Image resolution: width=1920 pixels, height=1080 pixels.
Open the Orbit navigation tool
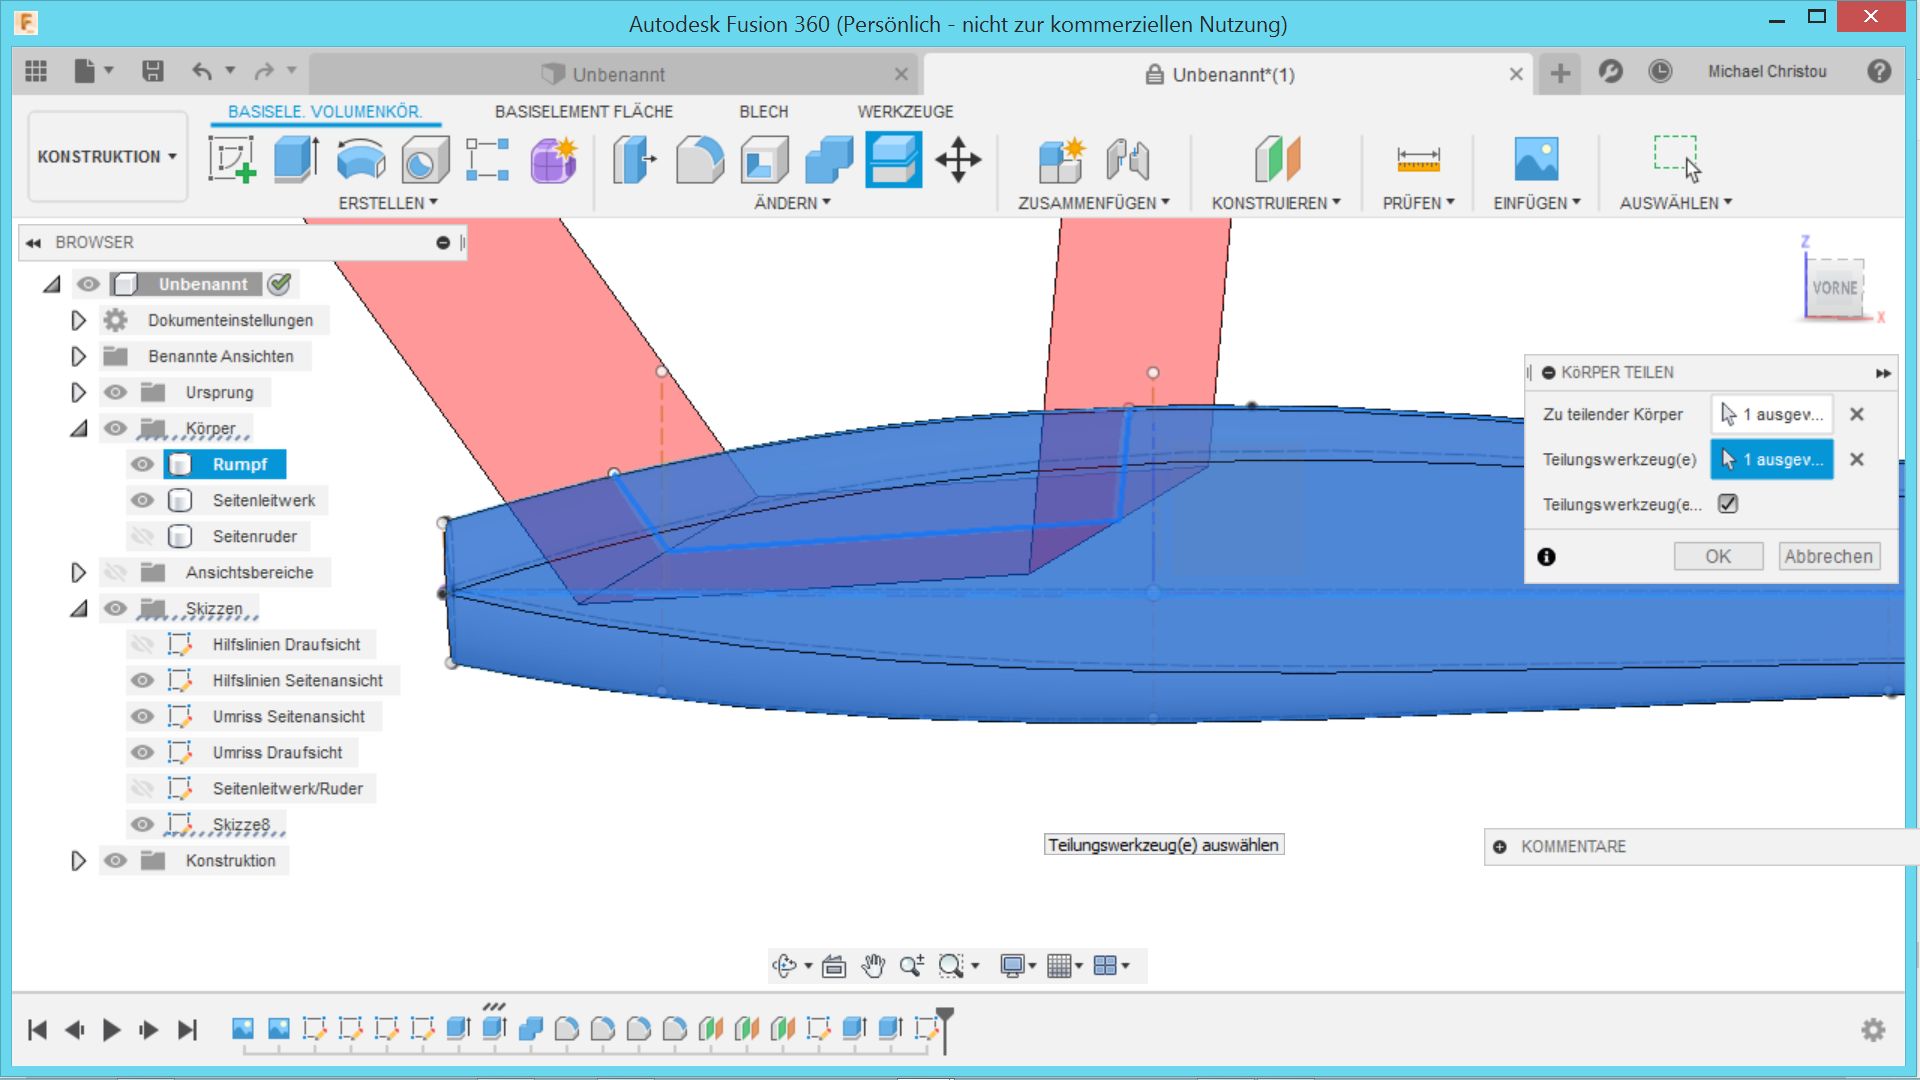pyautogui.click(x=784, y=966)
